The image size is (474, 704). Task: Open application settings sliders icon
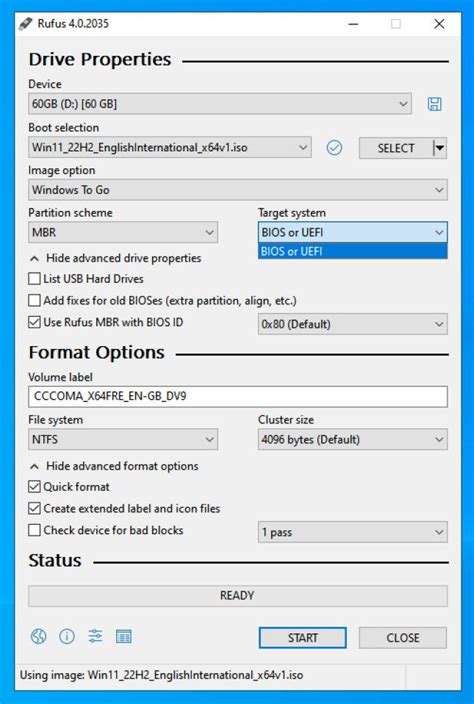(x=95, y=636)
